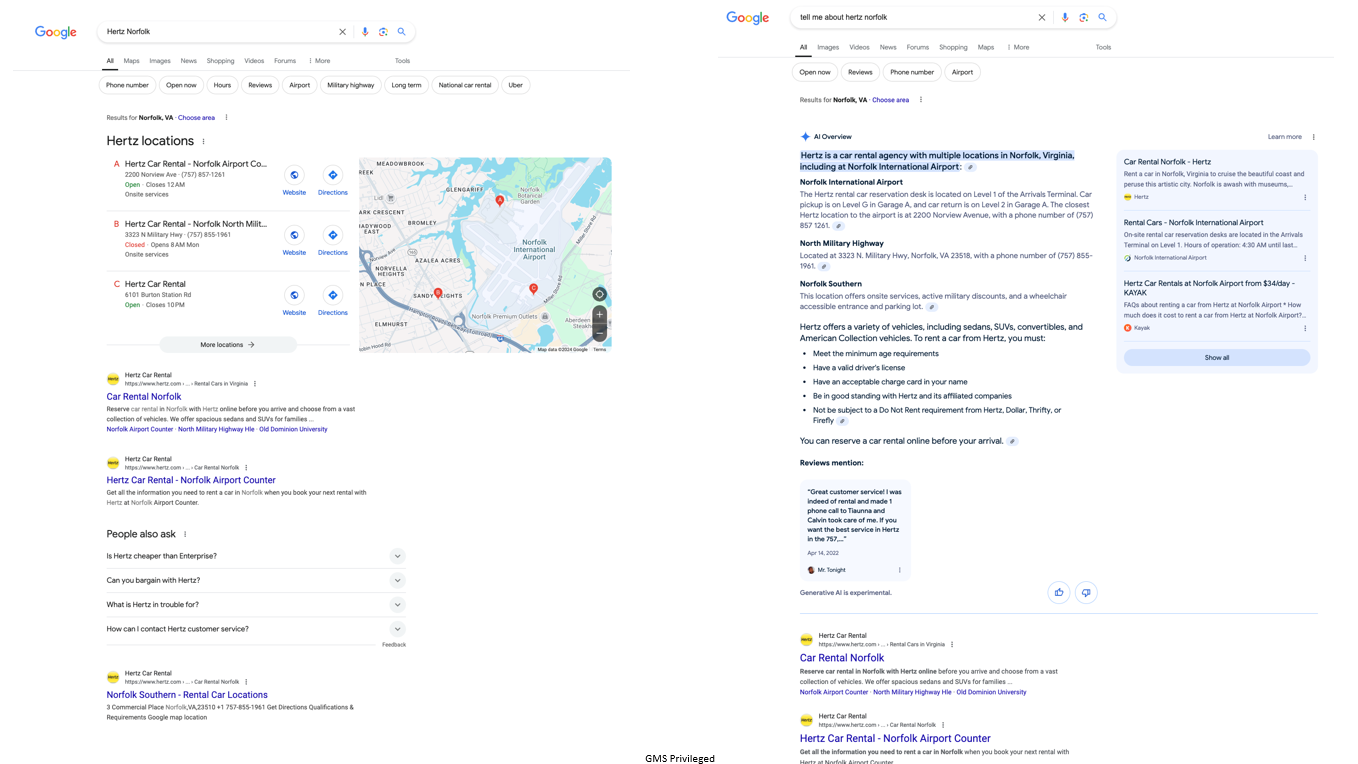Click the Google logo on the Hertz locations page
Viewport: 1358px width, 764px height.
coord(56,33)
